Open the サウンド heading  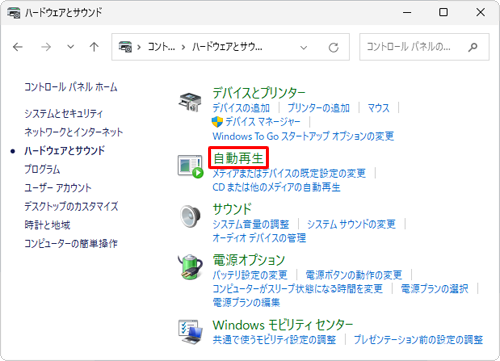point(232,209)
